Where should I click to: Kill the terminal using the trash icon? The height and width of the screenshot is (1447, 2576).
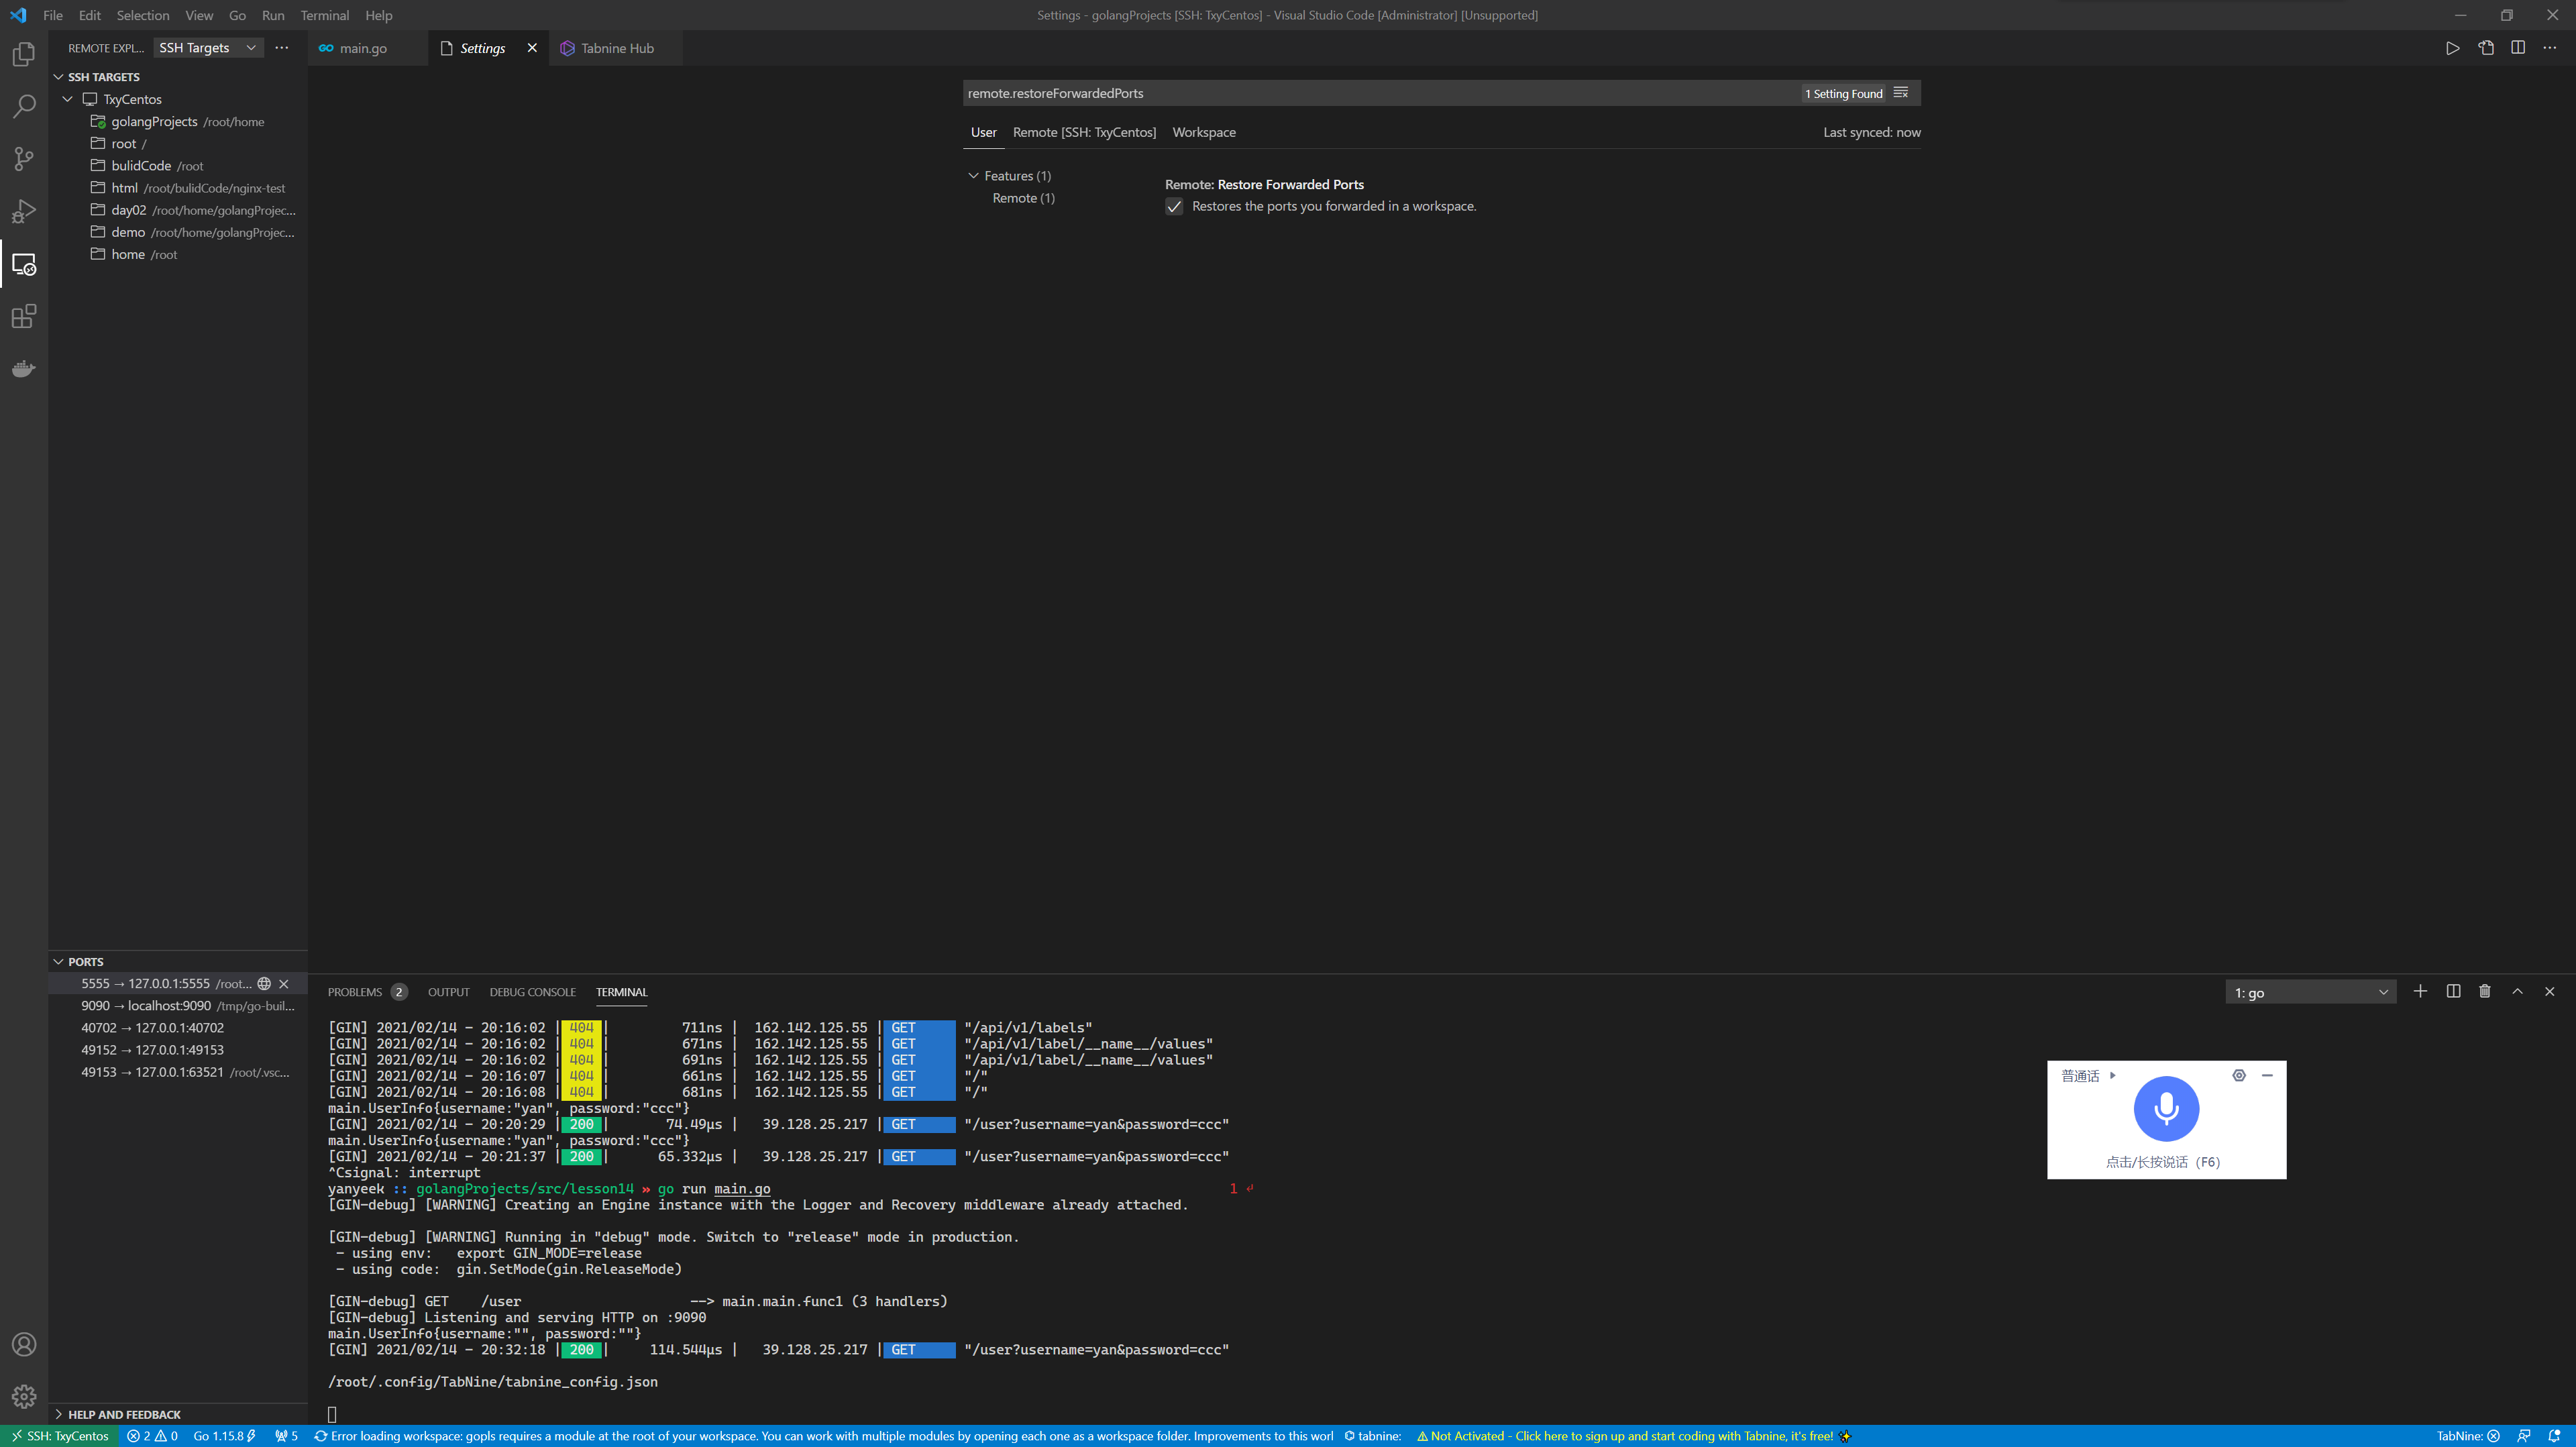tap(2484, 991)
